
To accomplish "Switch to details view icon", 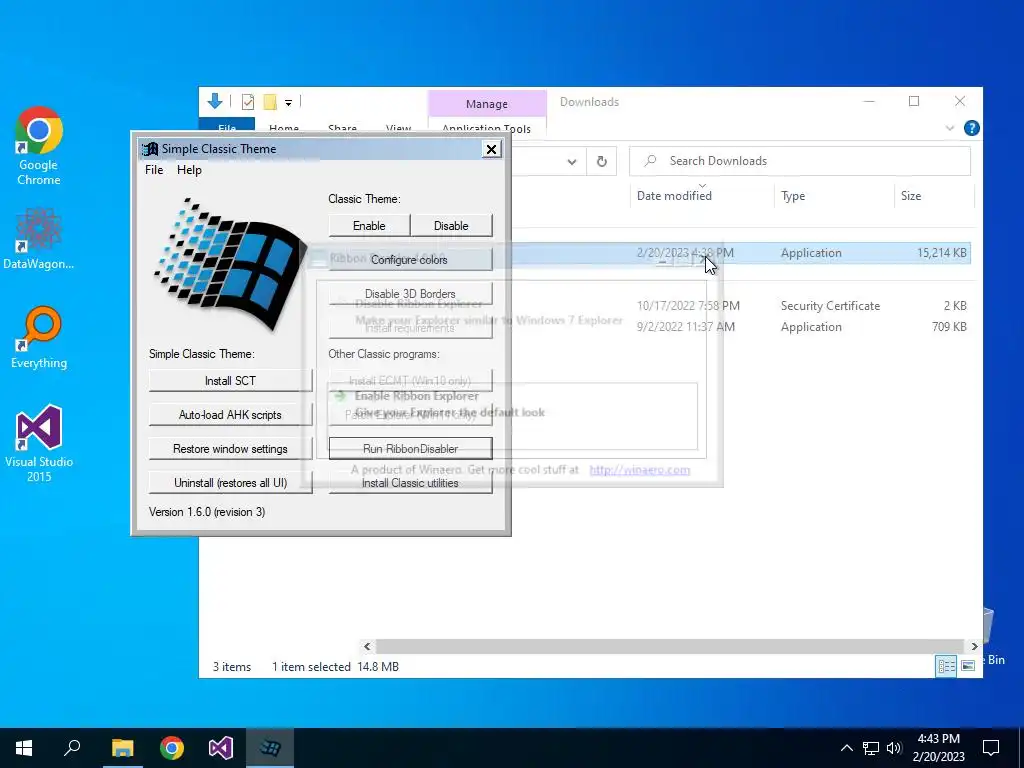I will pyautogui.click(x=946, y=666).
